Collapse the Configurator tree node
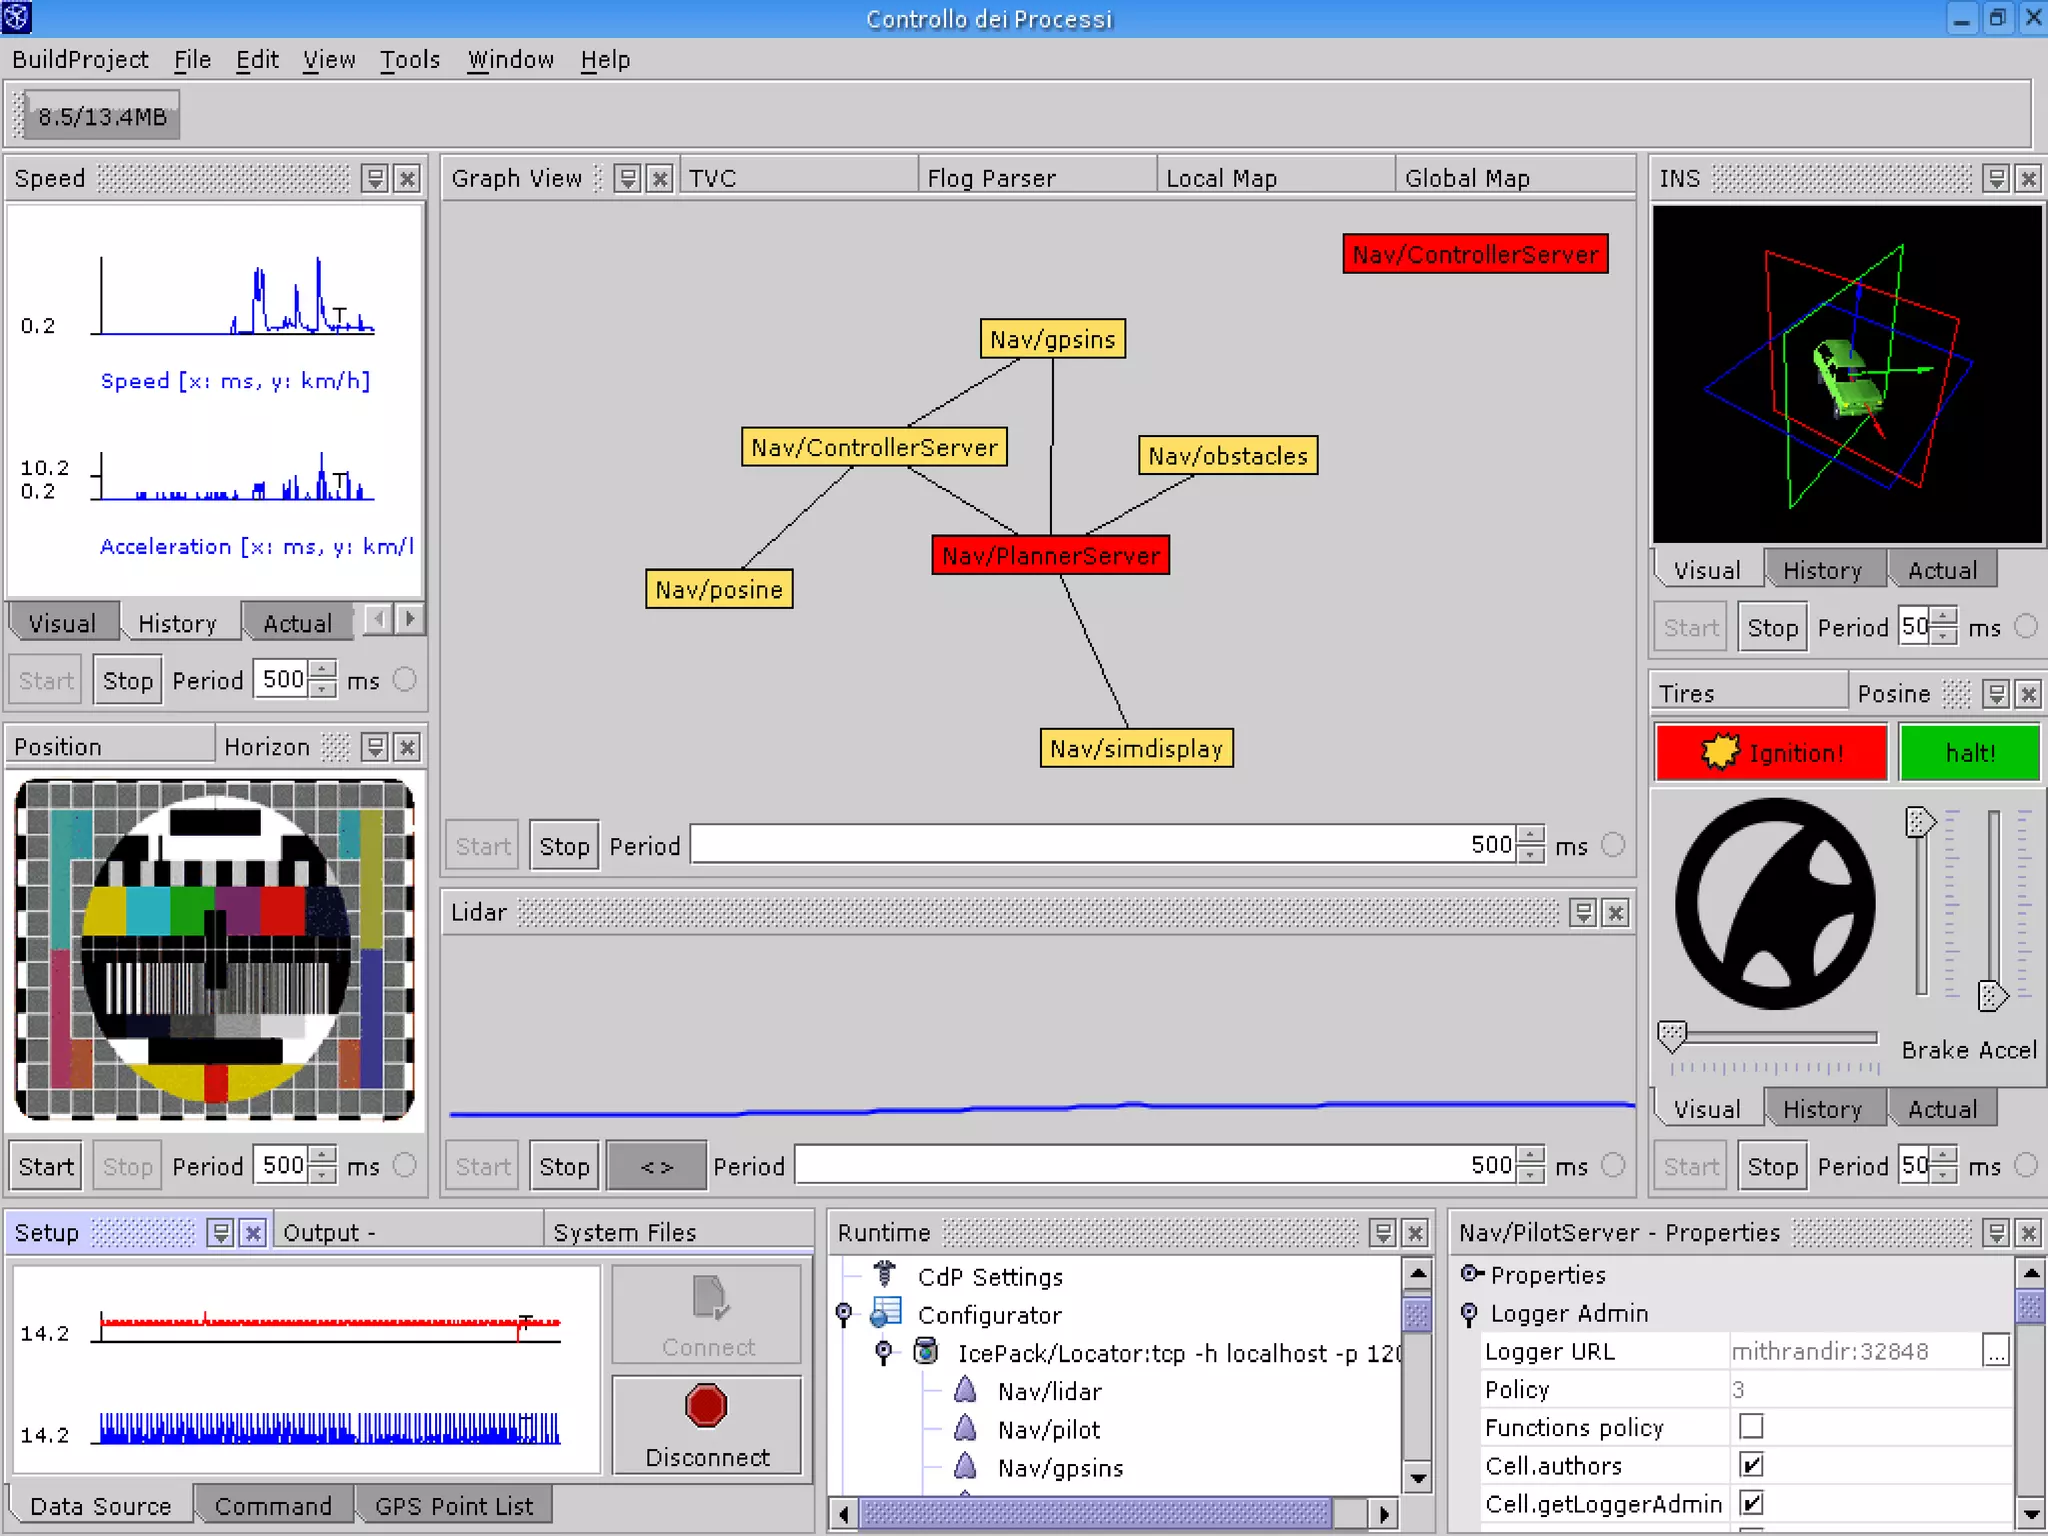2048x1536 pixels. 843,1313
